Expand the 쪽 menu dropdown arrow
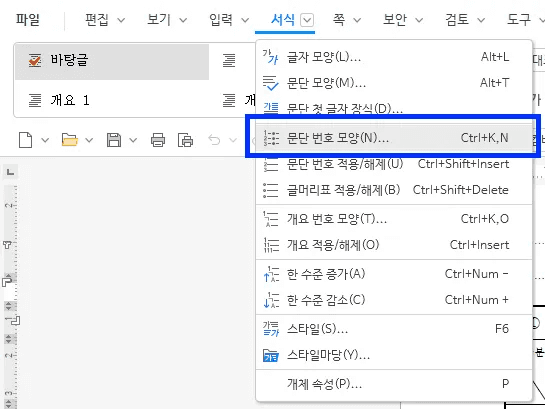Image resolution: width=545 pixels, height=409 pixels. (x=357, y=20)
